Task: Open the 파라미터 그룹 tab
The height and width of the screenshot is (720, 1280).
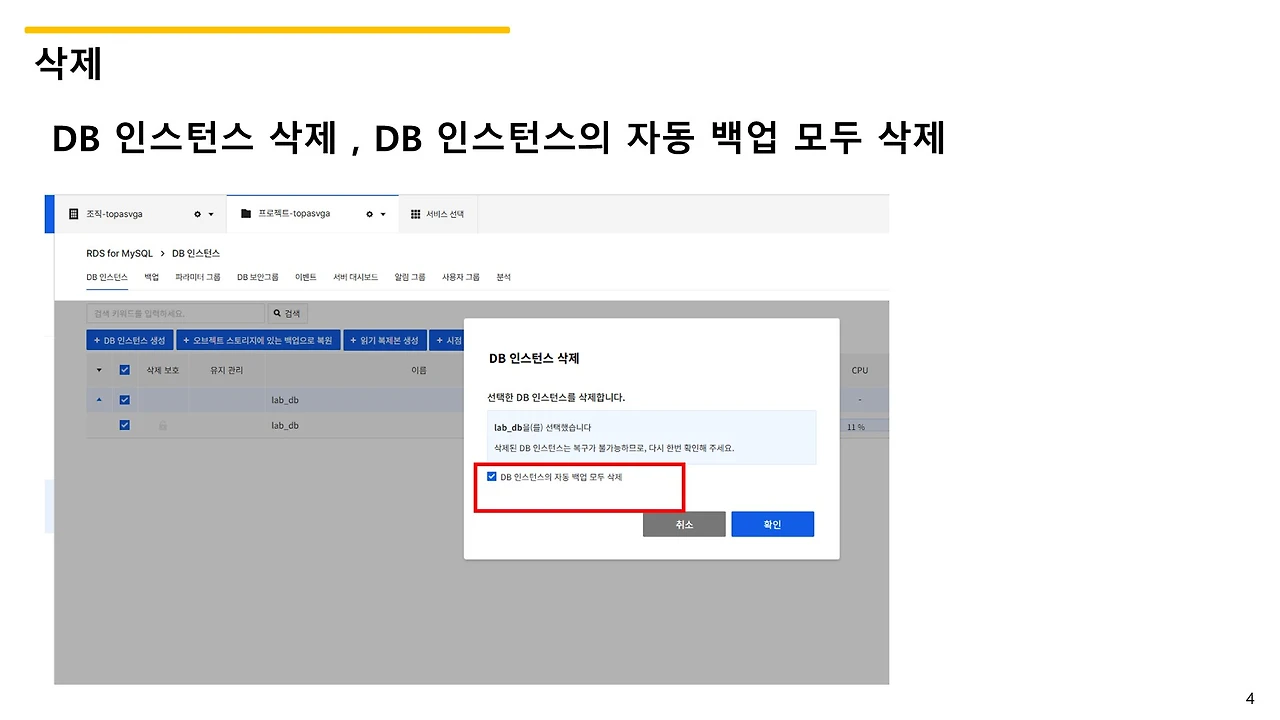Action: [x=197, y=277]
